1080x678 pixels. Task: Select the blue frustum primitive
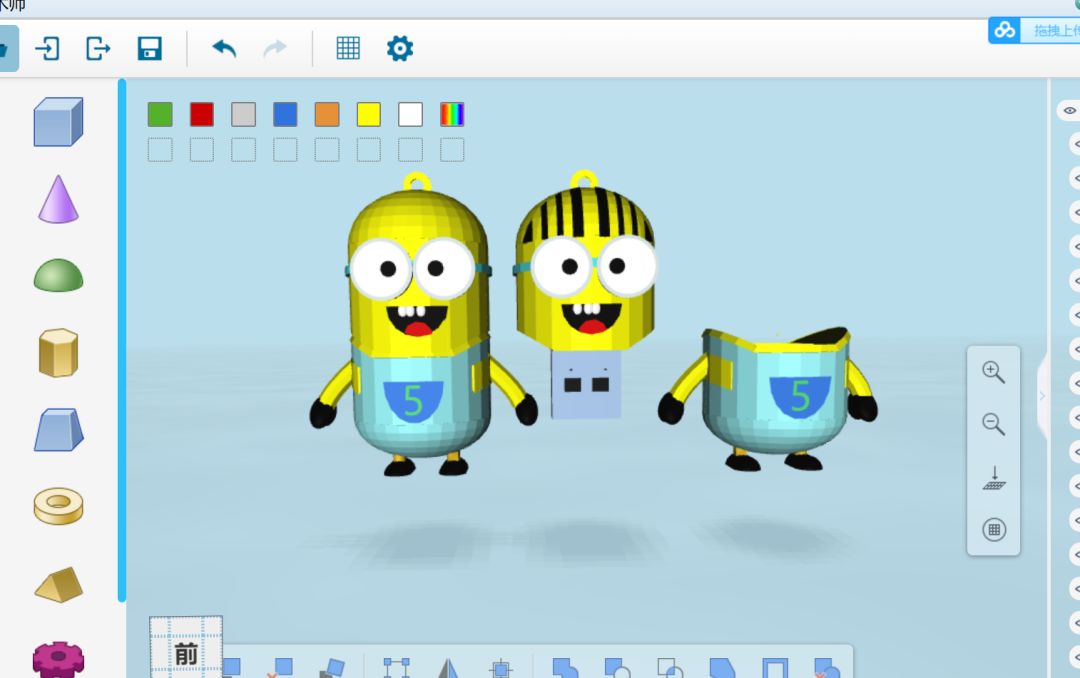point(59,430)
